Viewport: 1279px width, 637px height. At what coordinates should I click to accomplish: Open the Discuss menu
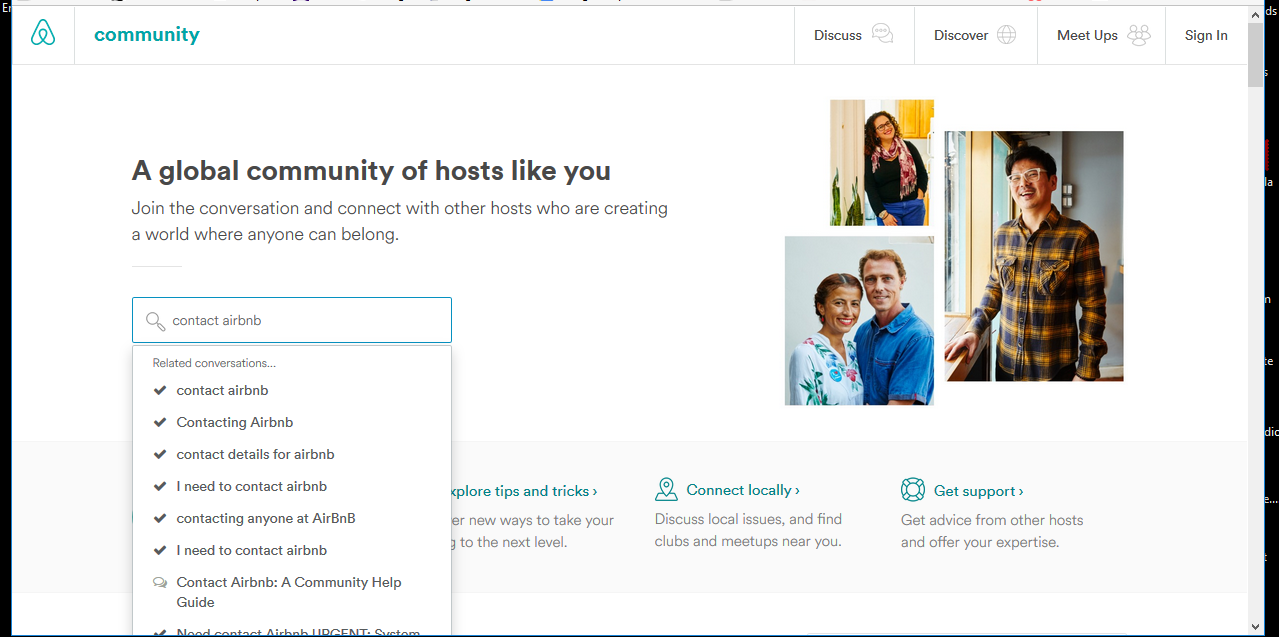tap(838, 35)
